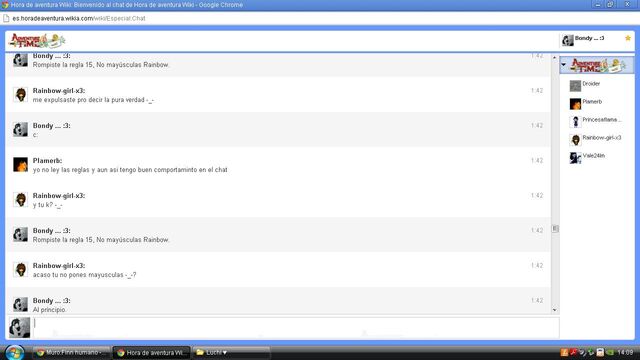Open the 'Luchi' folder taskbar item

coord(231,352)
